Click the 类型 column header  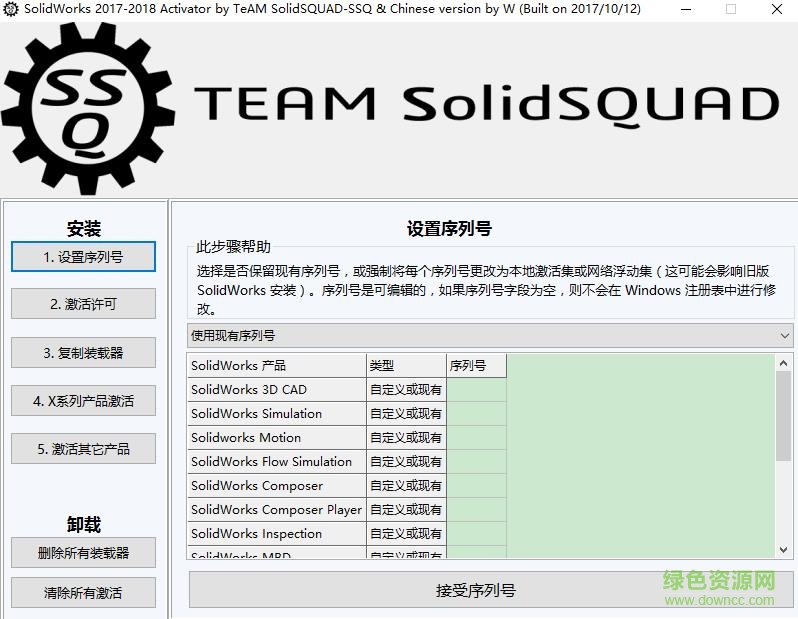(x=406, y=365)
